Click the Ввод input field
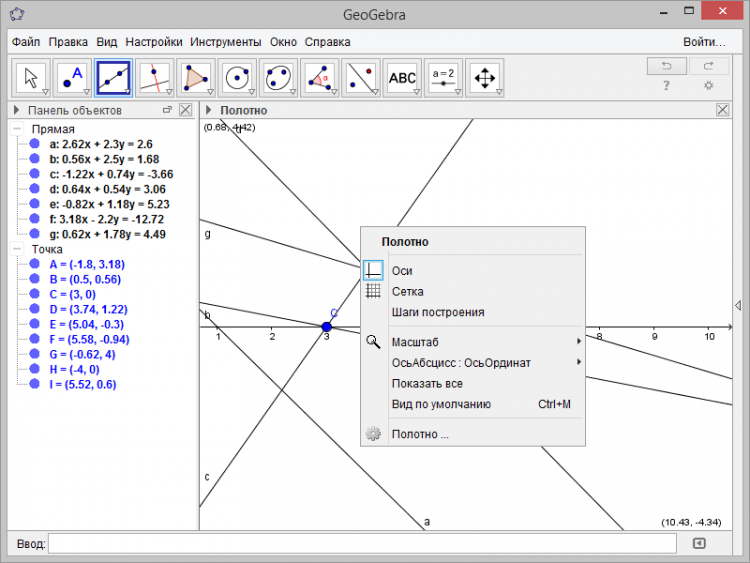750x563 pixels. pyautogui.click(x=362, y=543)
